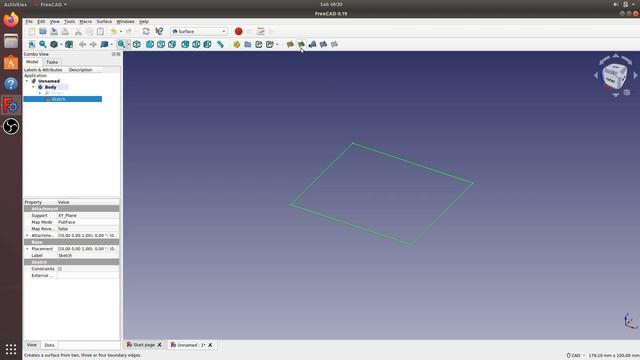
Task: Click the bounding box toggle icon
Action: click(69, 44)
